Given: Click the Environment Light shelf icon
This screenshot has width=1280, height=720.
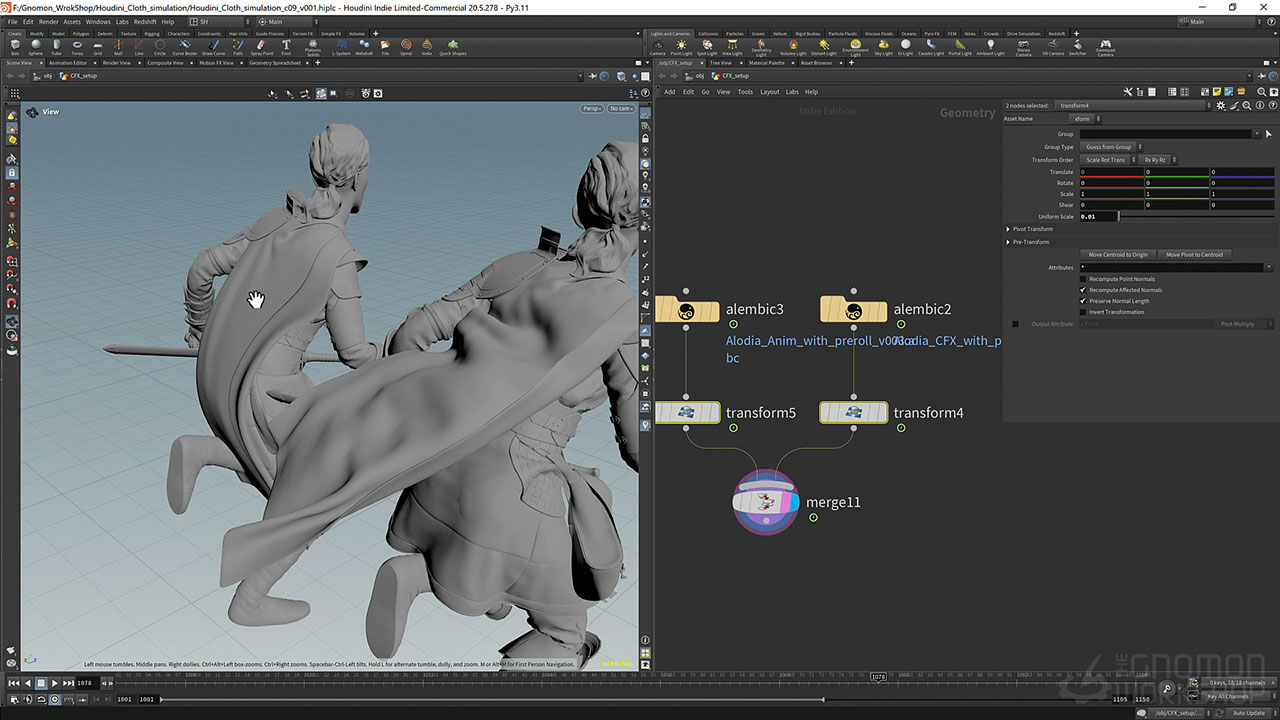Looking at the screenshot, I should pos(855,46).
